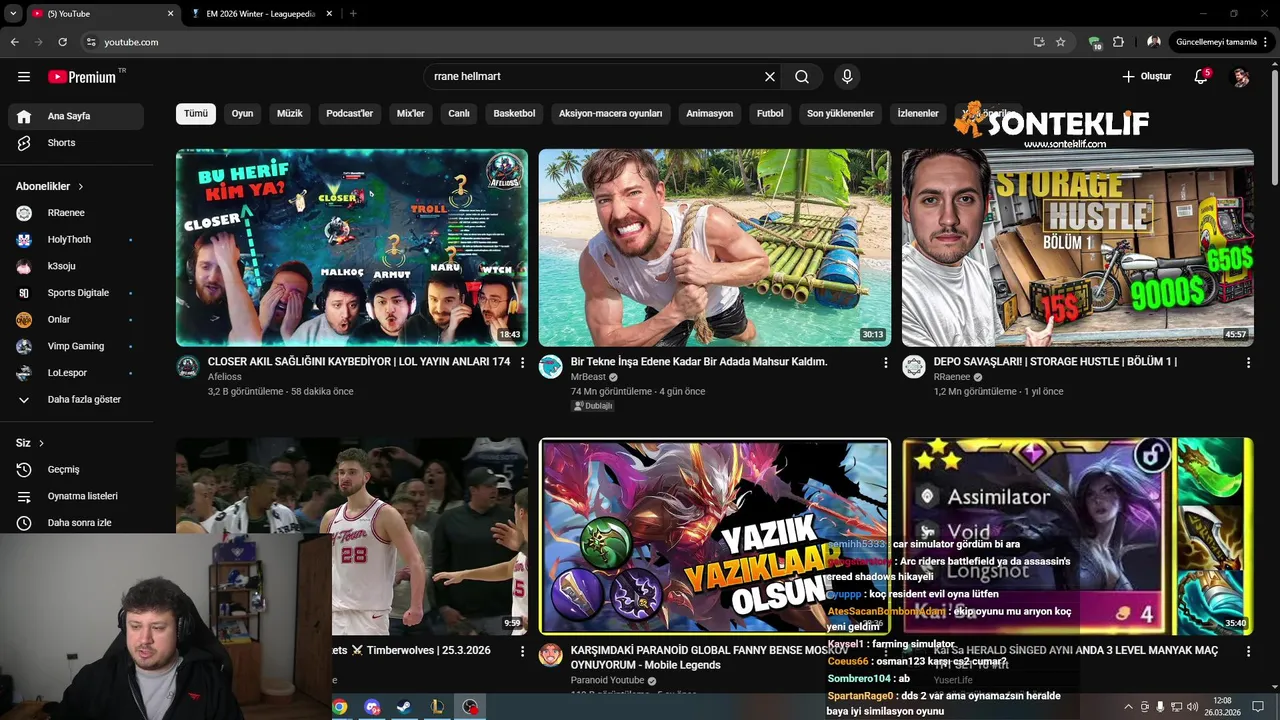The width and height of the screenshot is (1280, 720).
Task: Select the Basketbol filter chip
Action: pos(515,113)
